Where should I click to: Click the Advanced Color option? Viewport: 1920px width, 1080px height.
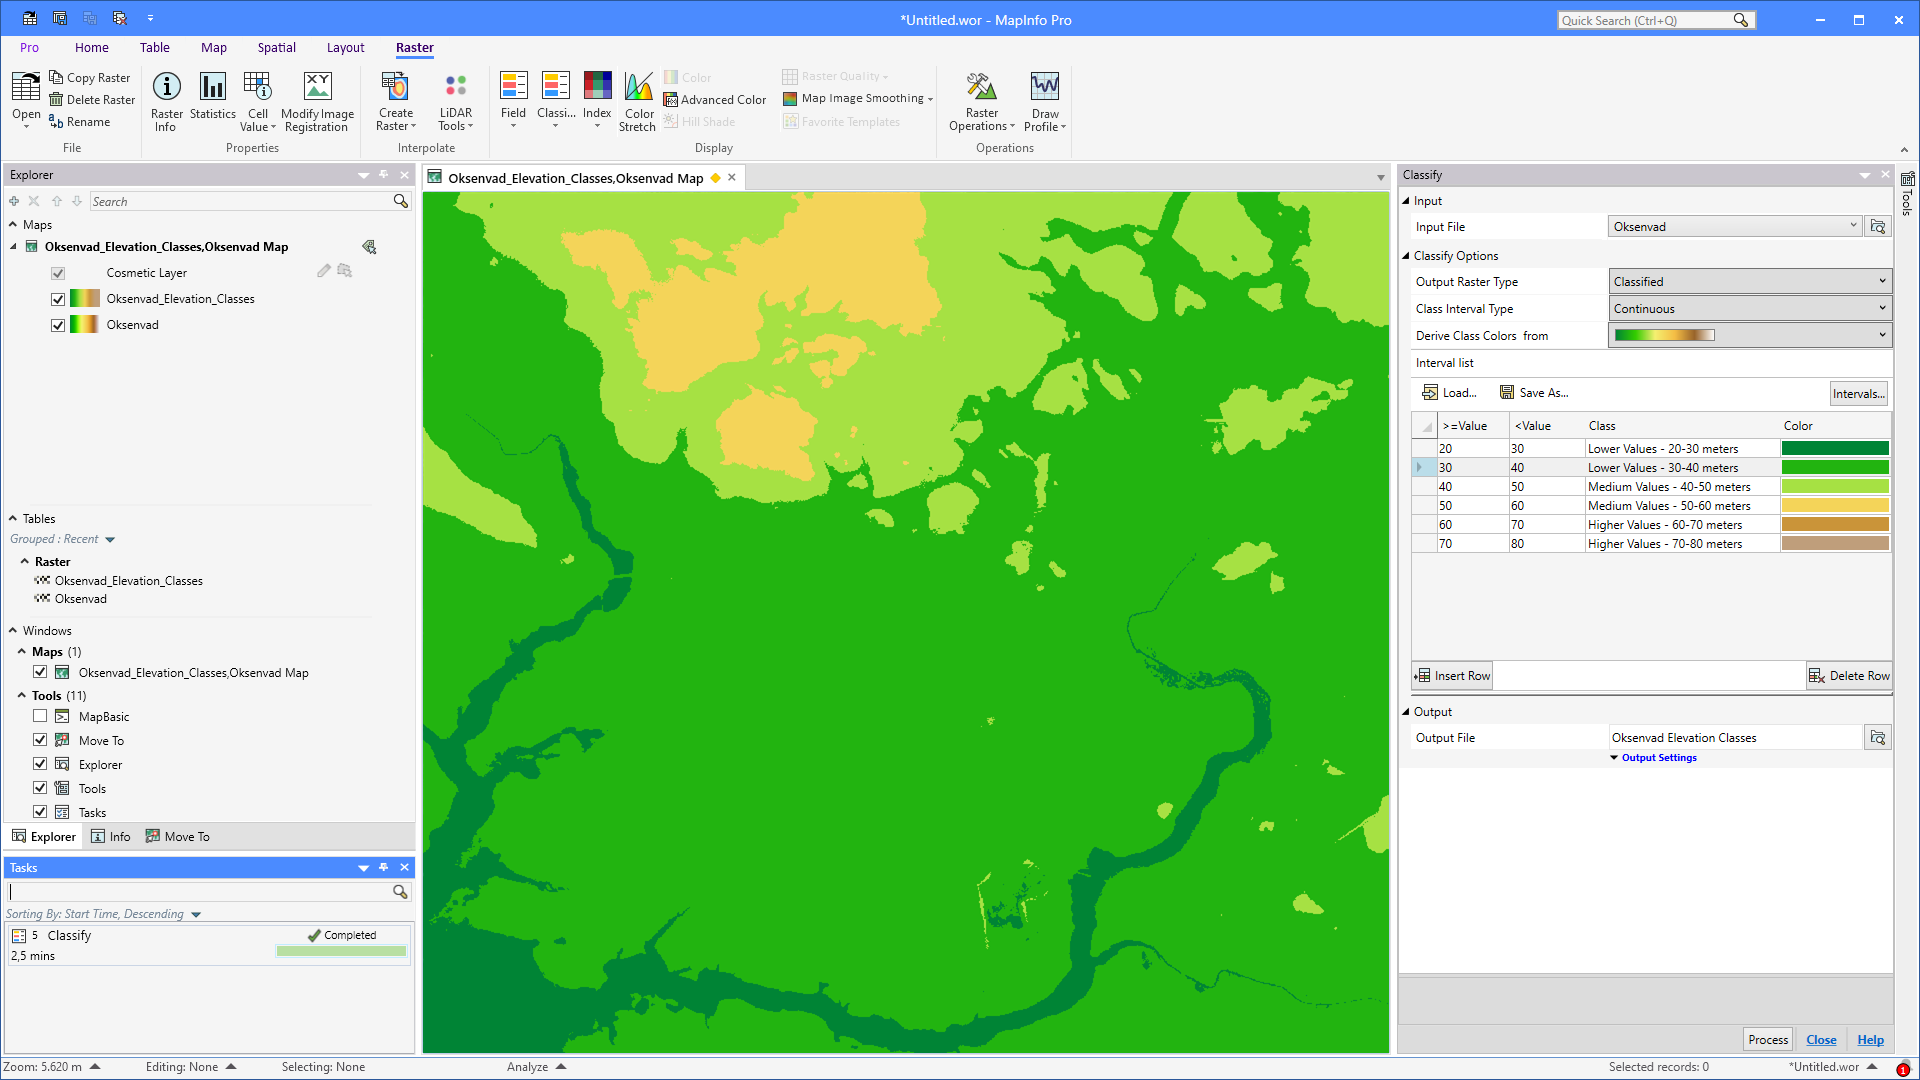(715, 99)
